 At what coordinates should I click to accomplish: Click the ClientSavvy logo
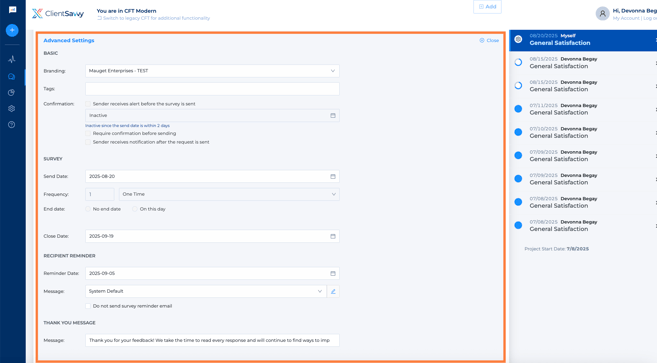click(x=58, y=13)
